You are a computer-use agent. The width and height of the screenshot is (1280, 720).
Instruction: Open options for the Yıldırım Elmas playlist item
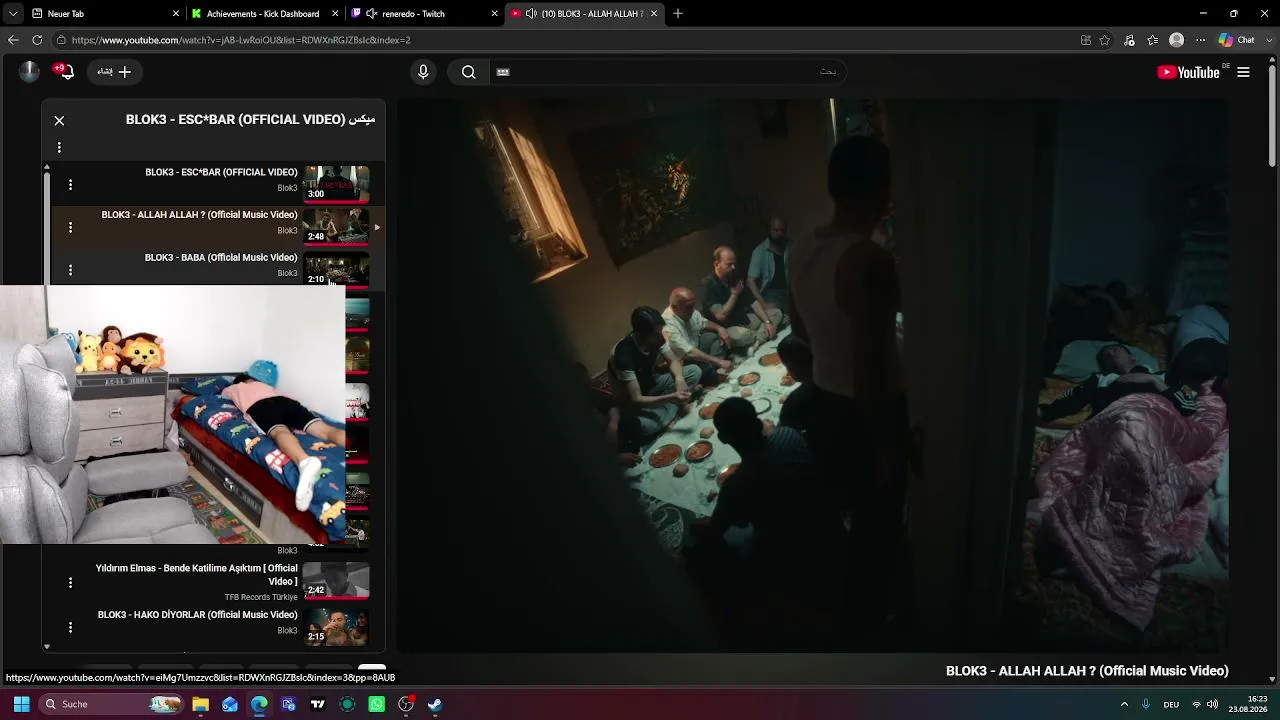(70, 582)
